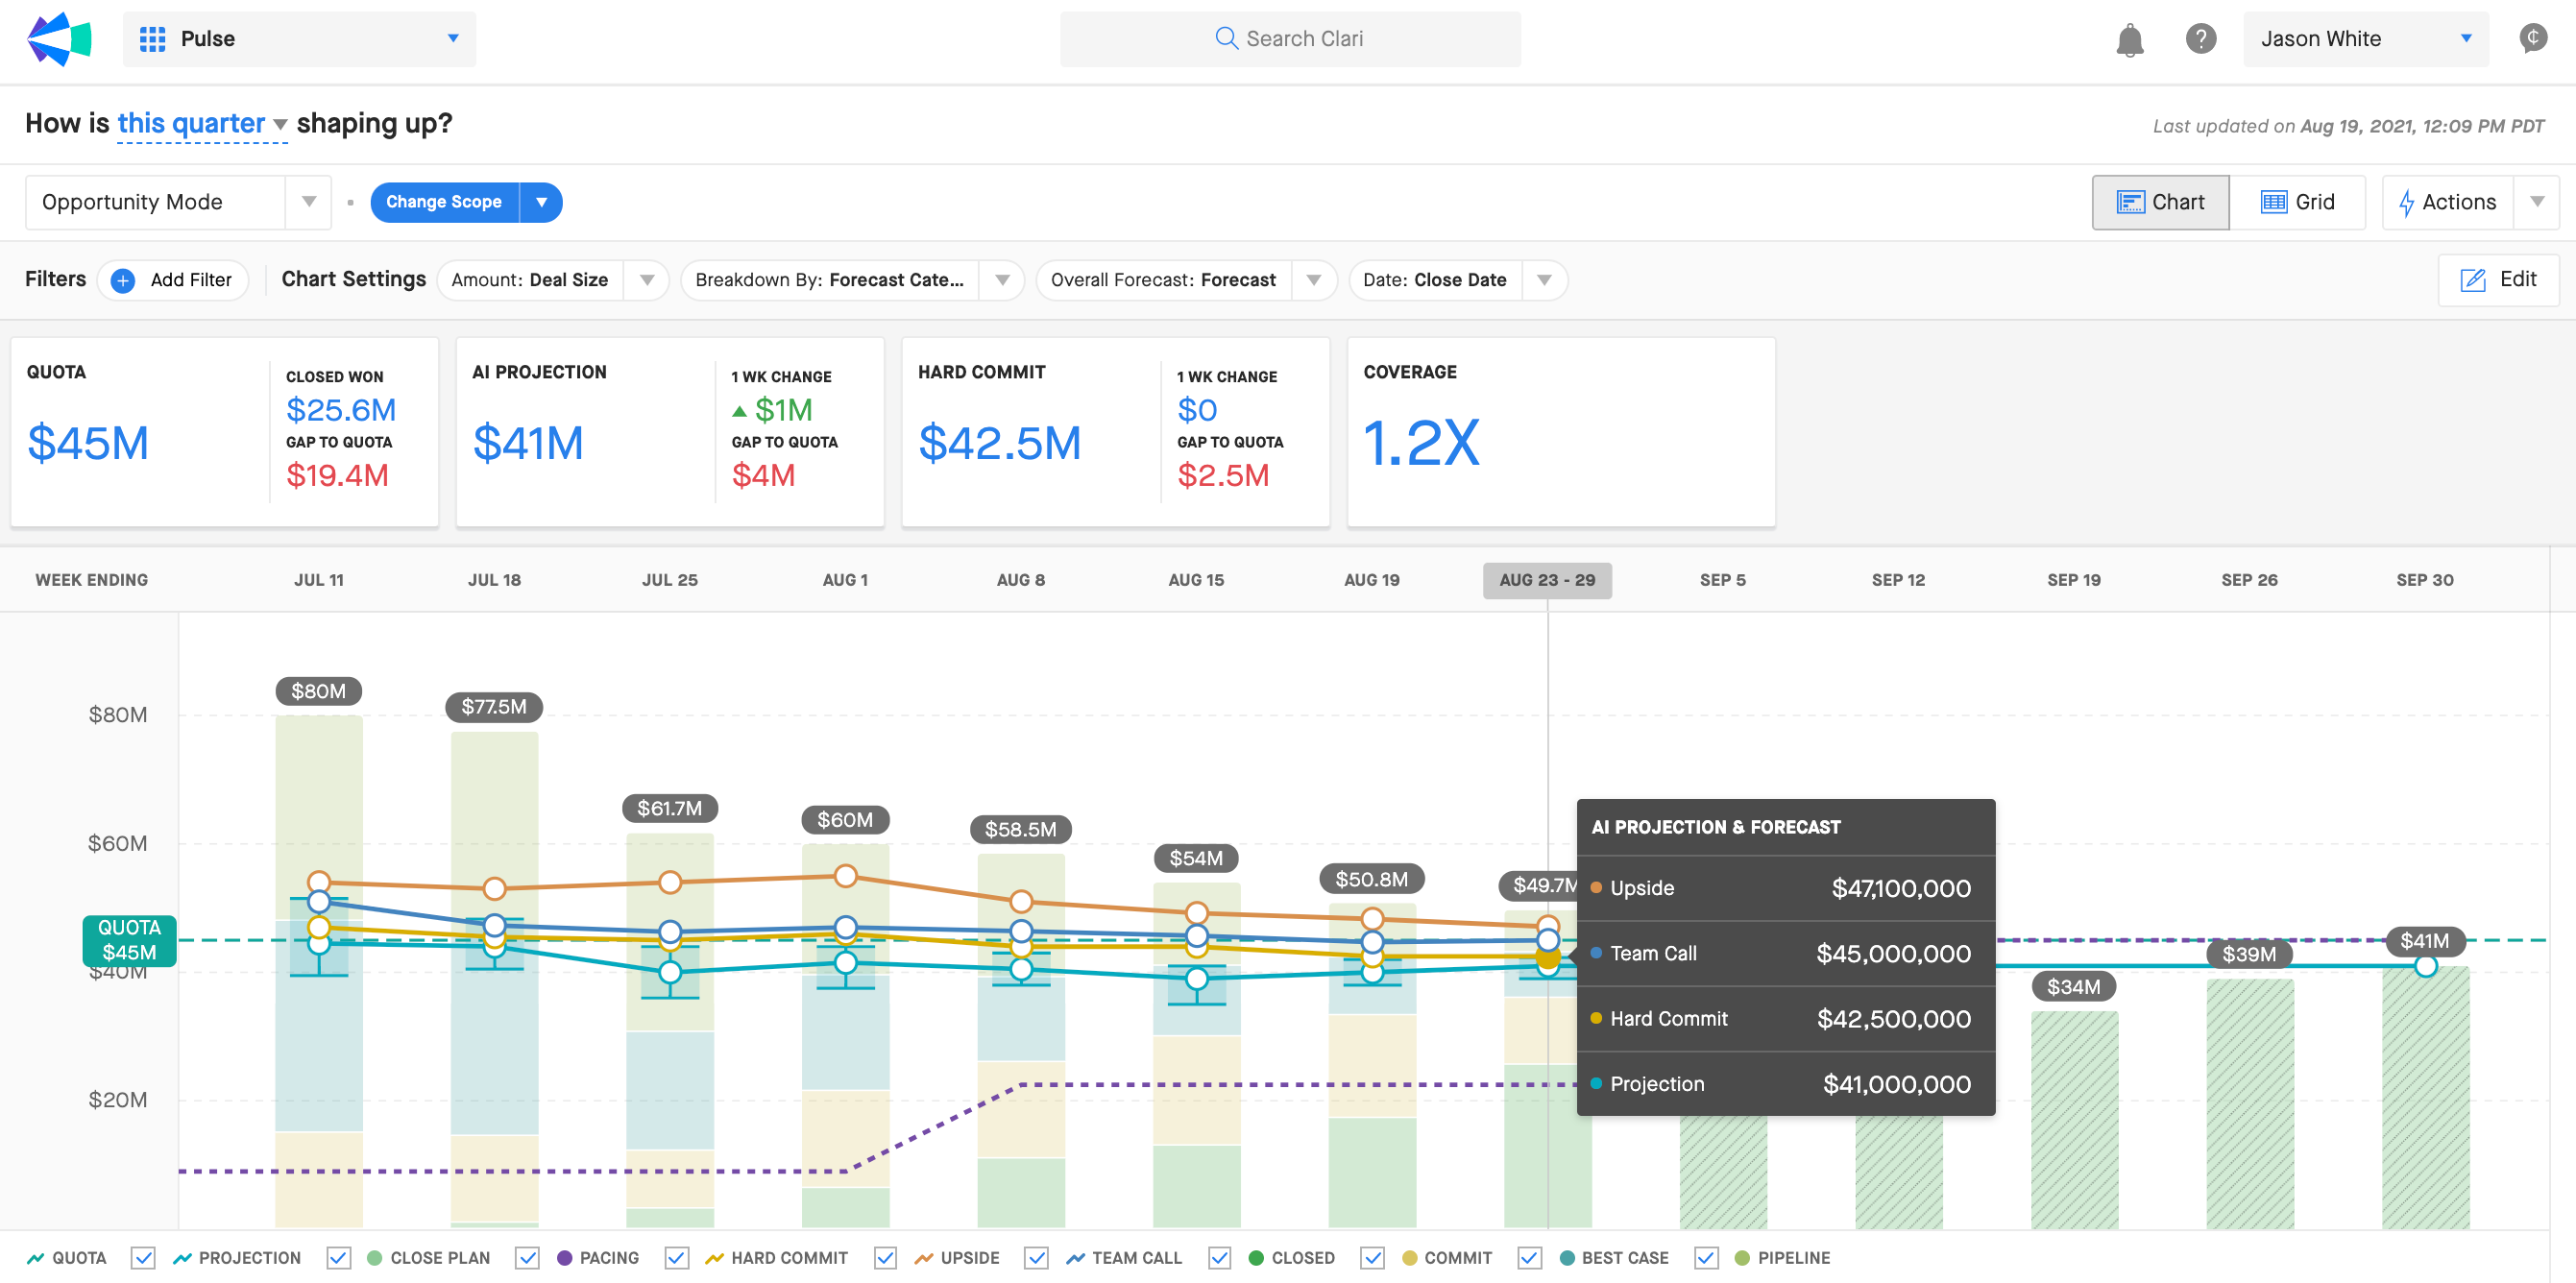The height and width of the screenshot is (1283, 2576).
Task: Toggle checkbox left of Pacing legend
Action: coord(528,1258)
